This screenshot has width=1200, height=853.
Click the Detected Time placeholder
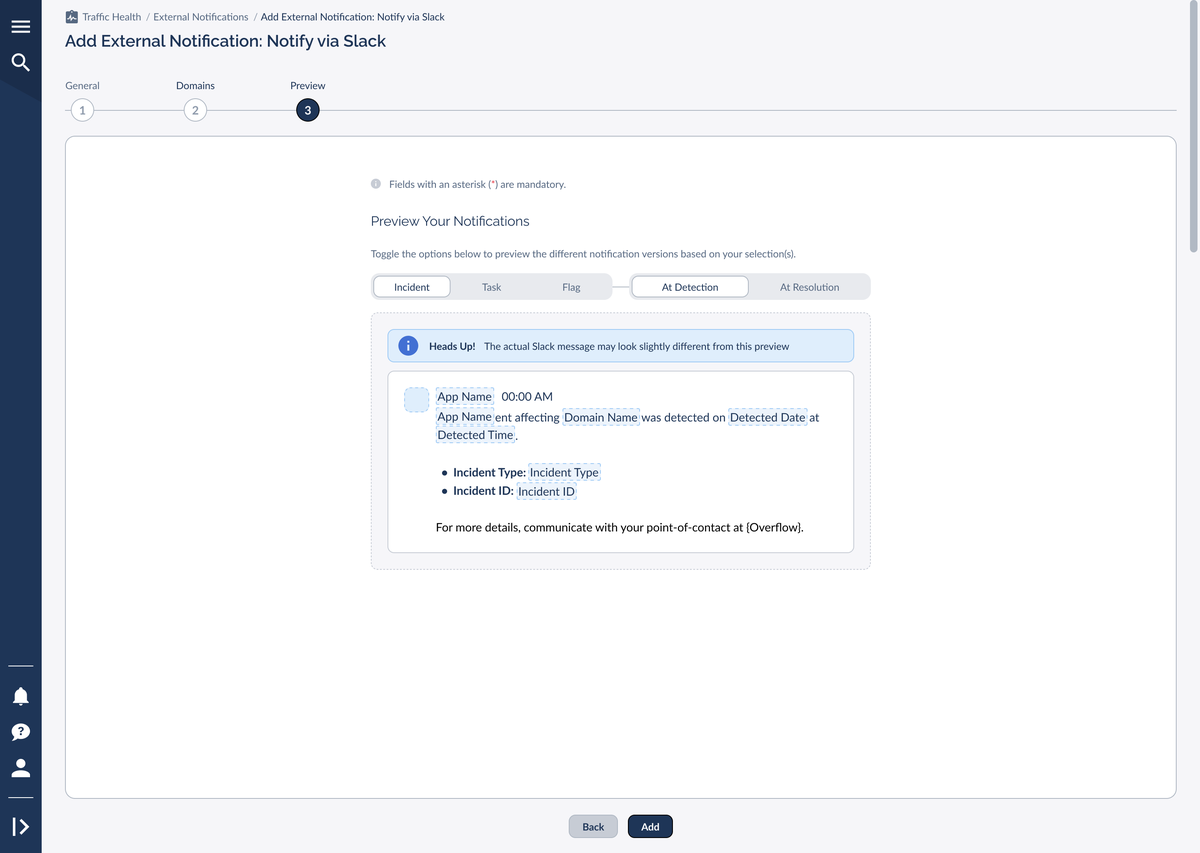coord(475,435)
